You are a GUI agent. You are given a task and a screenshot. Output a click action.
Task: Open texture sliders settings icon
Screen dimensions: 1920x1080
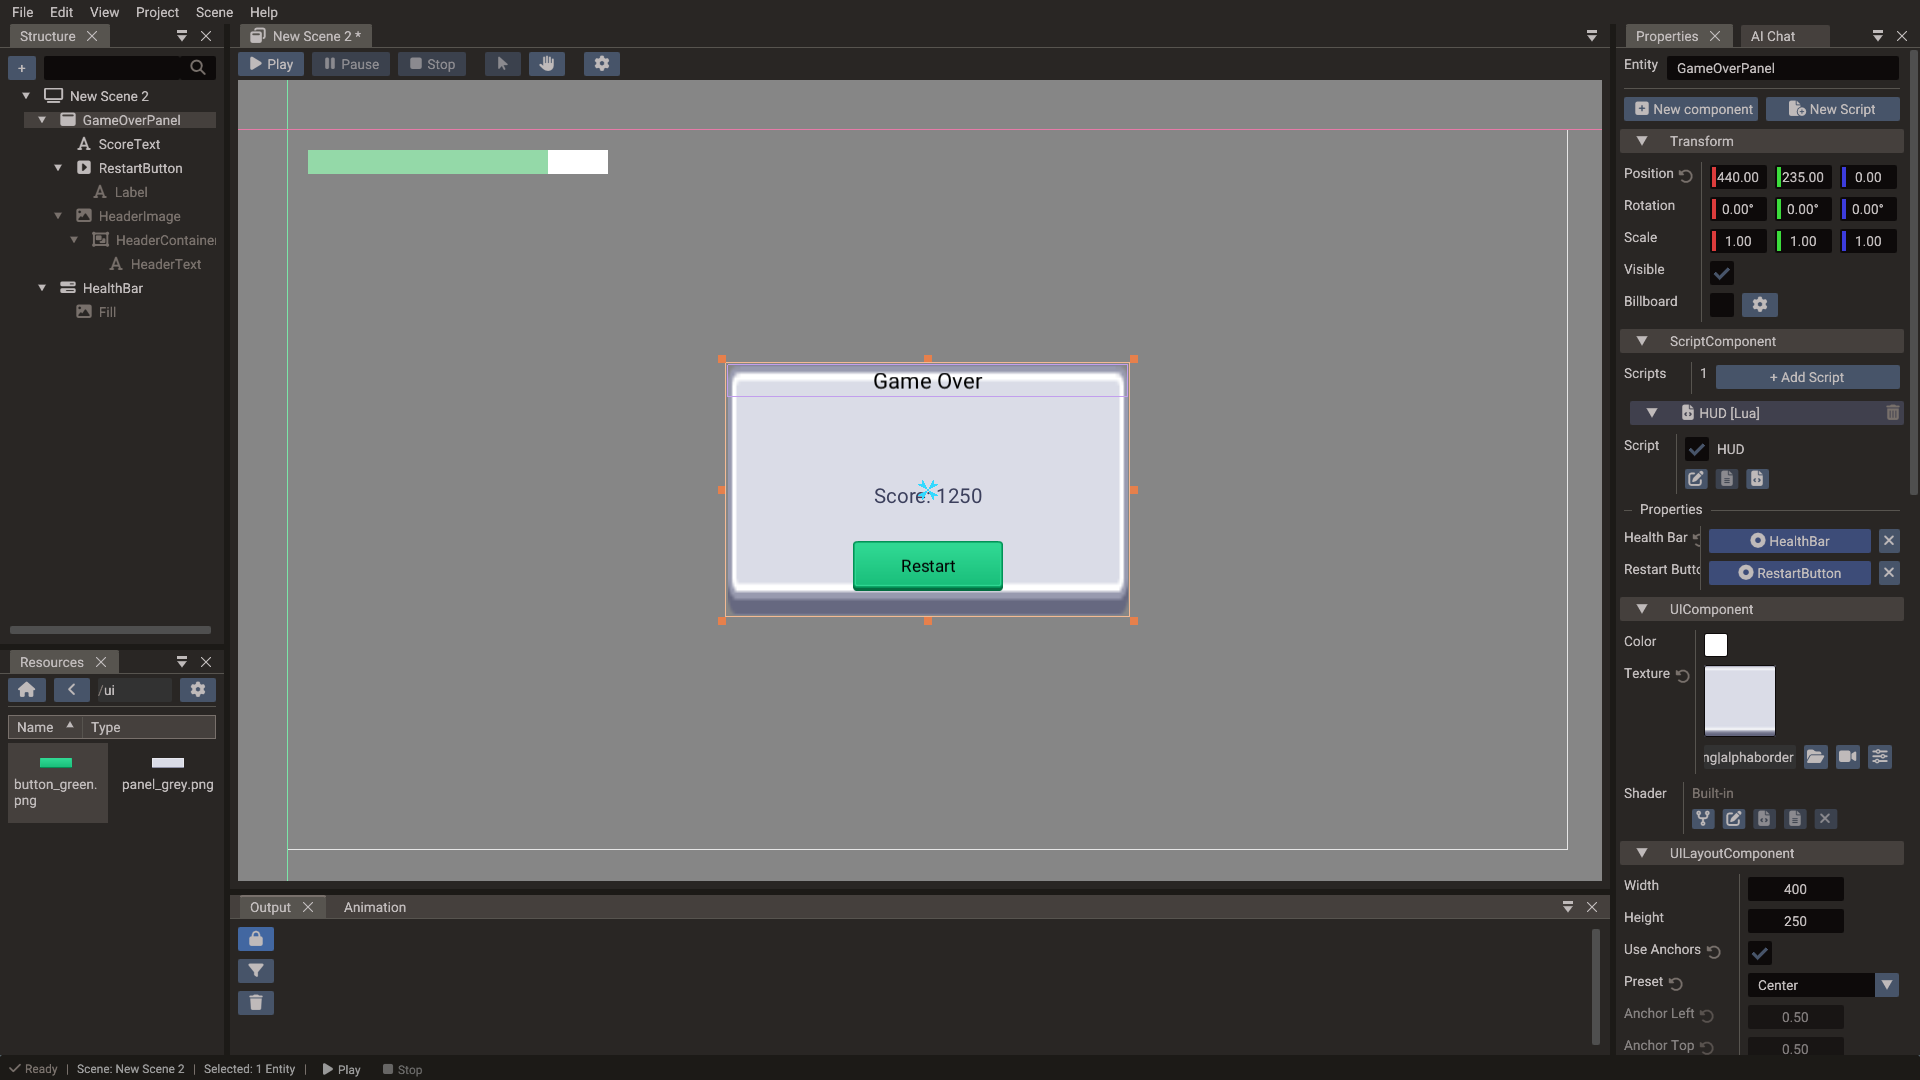[1880, 757]
